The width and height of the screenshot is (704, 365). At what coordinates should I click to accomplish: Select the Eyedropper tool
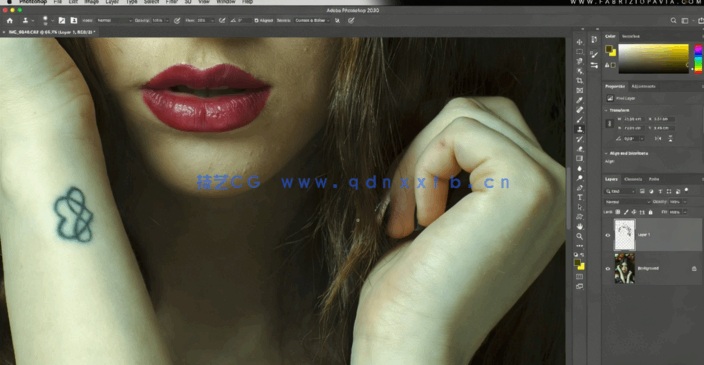(580, 100)
